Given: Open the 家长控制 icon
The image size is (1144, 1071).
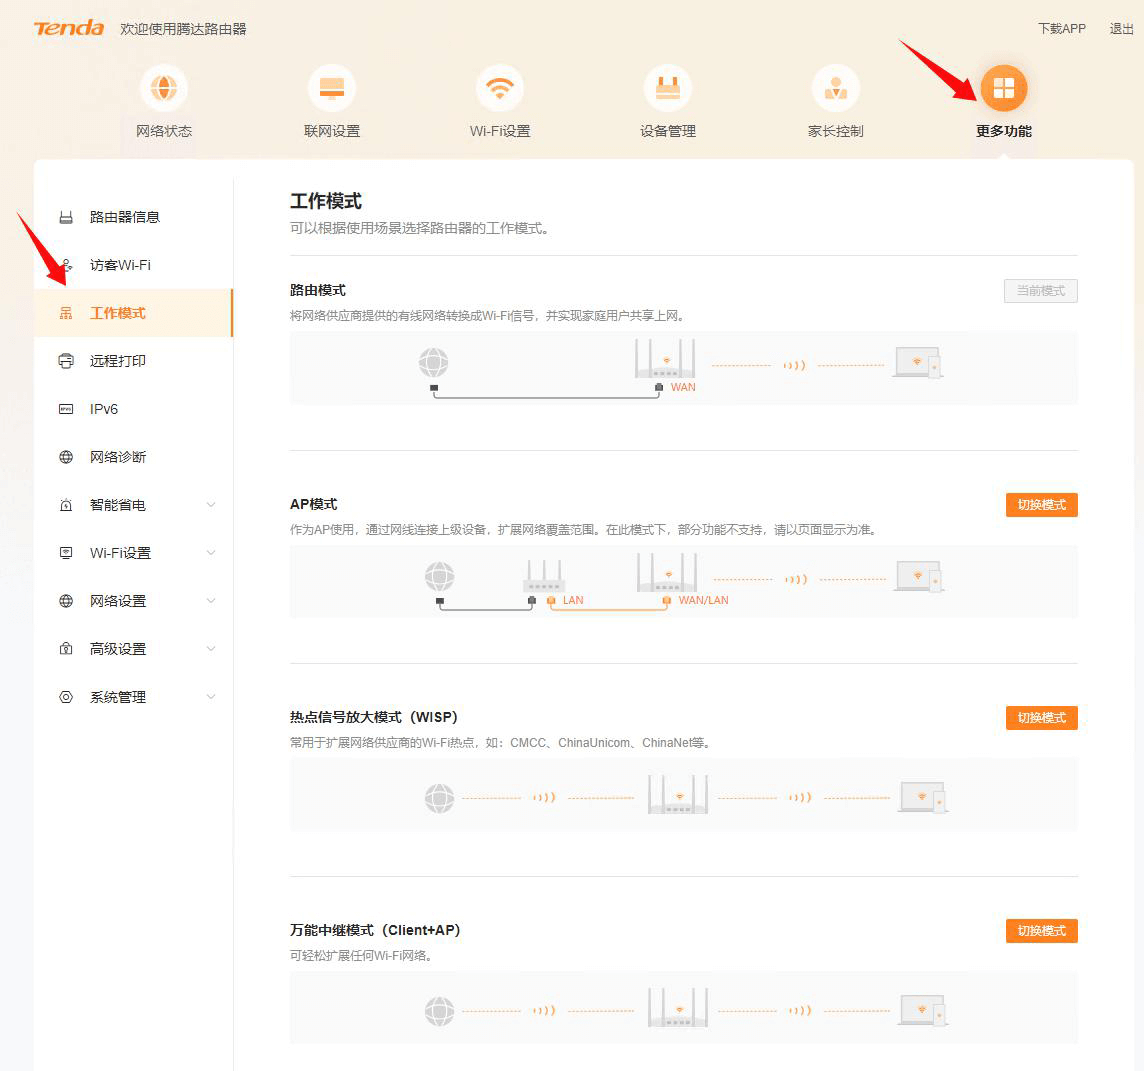Looking at the screenshot, I should click(x=835, y=88).
